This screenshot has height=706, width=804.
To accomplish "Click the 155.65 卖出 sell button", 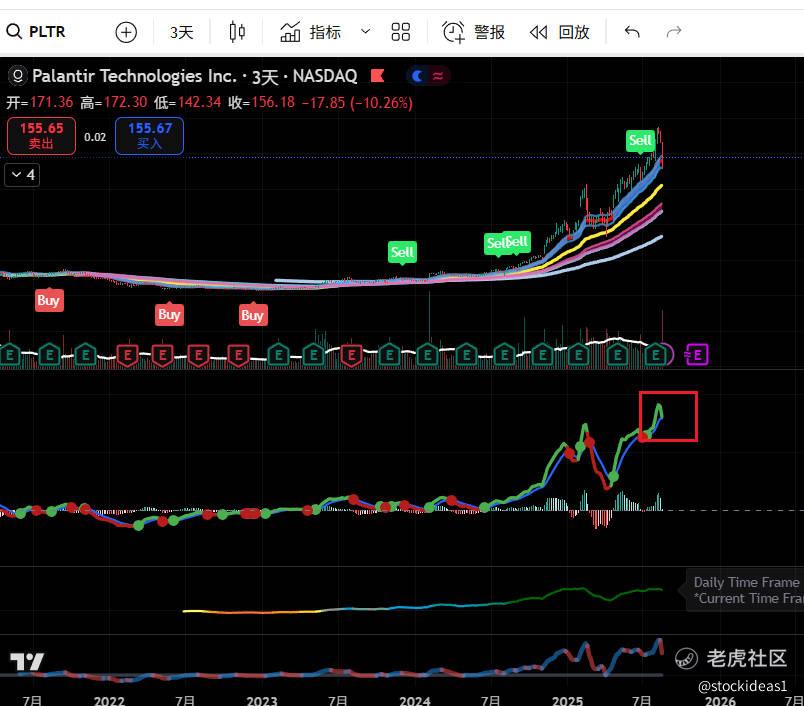I will click(42, 136).
